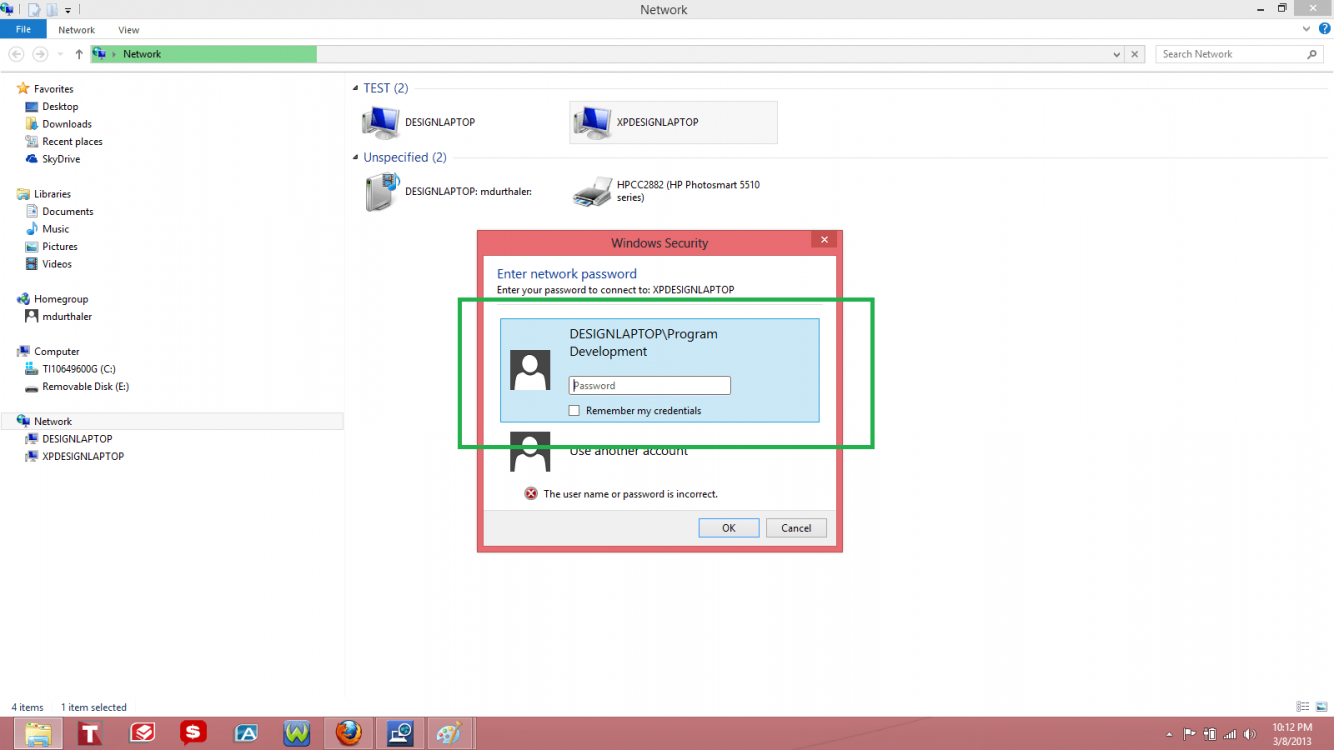
Task: Open Help via the blue question mark
Action: (1325, 30)
